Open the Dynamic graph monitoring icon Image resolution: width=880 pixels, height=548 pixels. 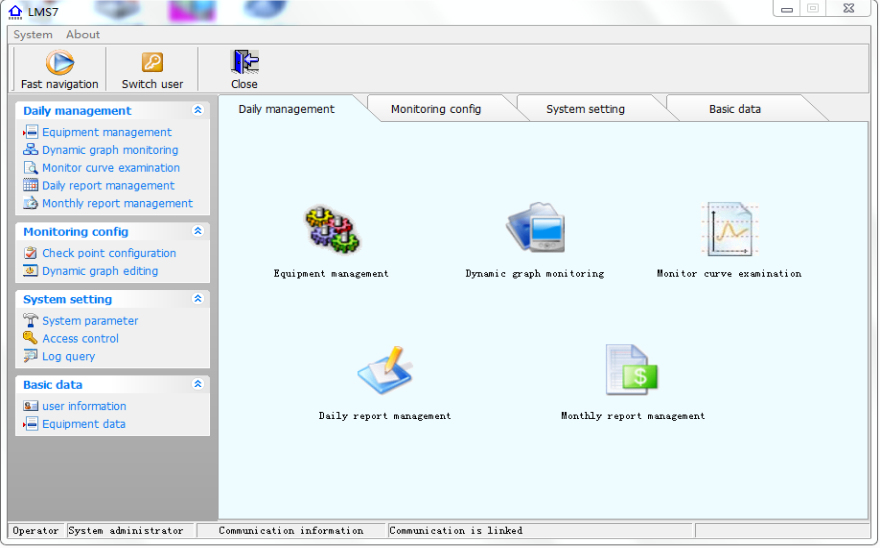(x=535, y=228)
